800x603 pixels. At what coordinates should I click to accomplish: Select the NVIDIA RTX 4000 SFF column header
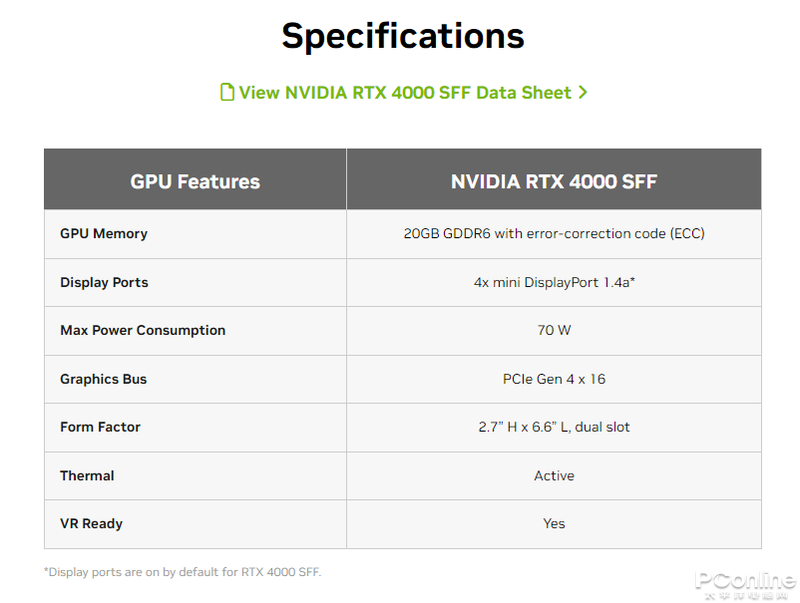click(x=554, y=181)
